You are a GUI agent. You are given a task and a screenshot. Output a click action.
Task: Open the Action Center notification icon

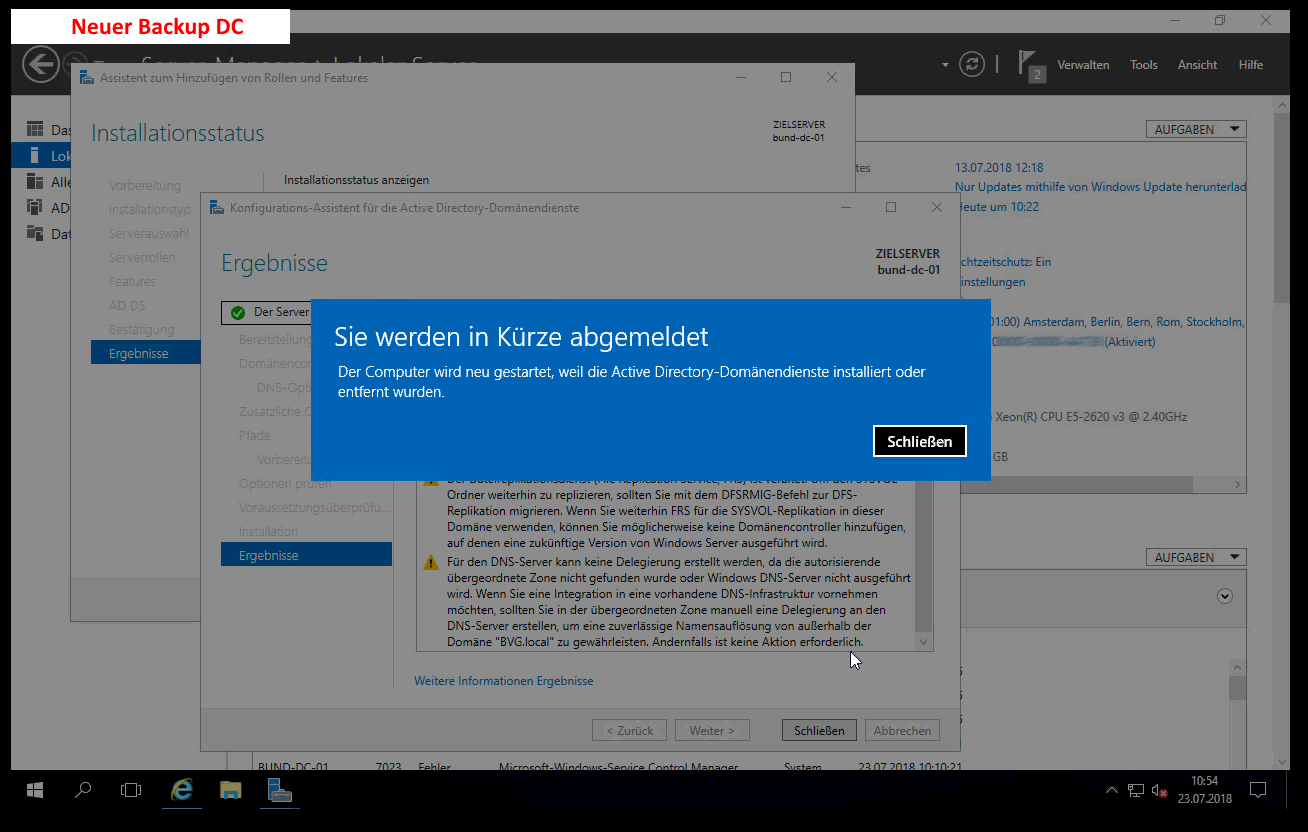[1258, 790]
